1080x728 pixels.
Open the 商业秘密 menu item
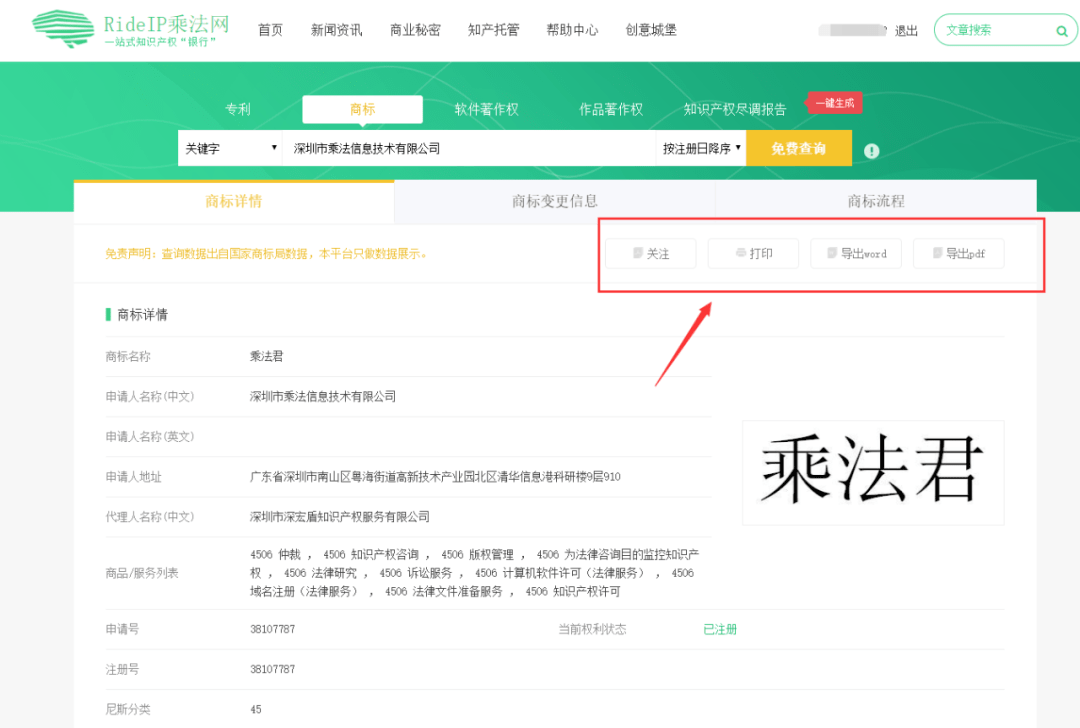click(x=415, y=30)
